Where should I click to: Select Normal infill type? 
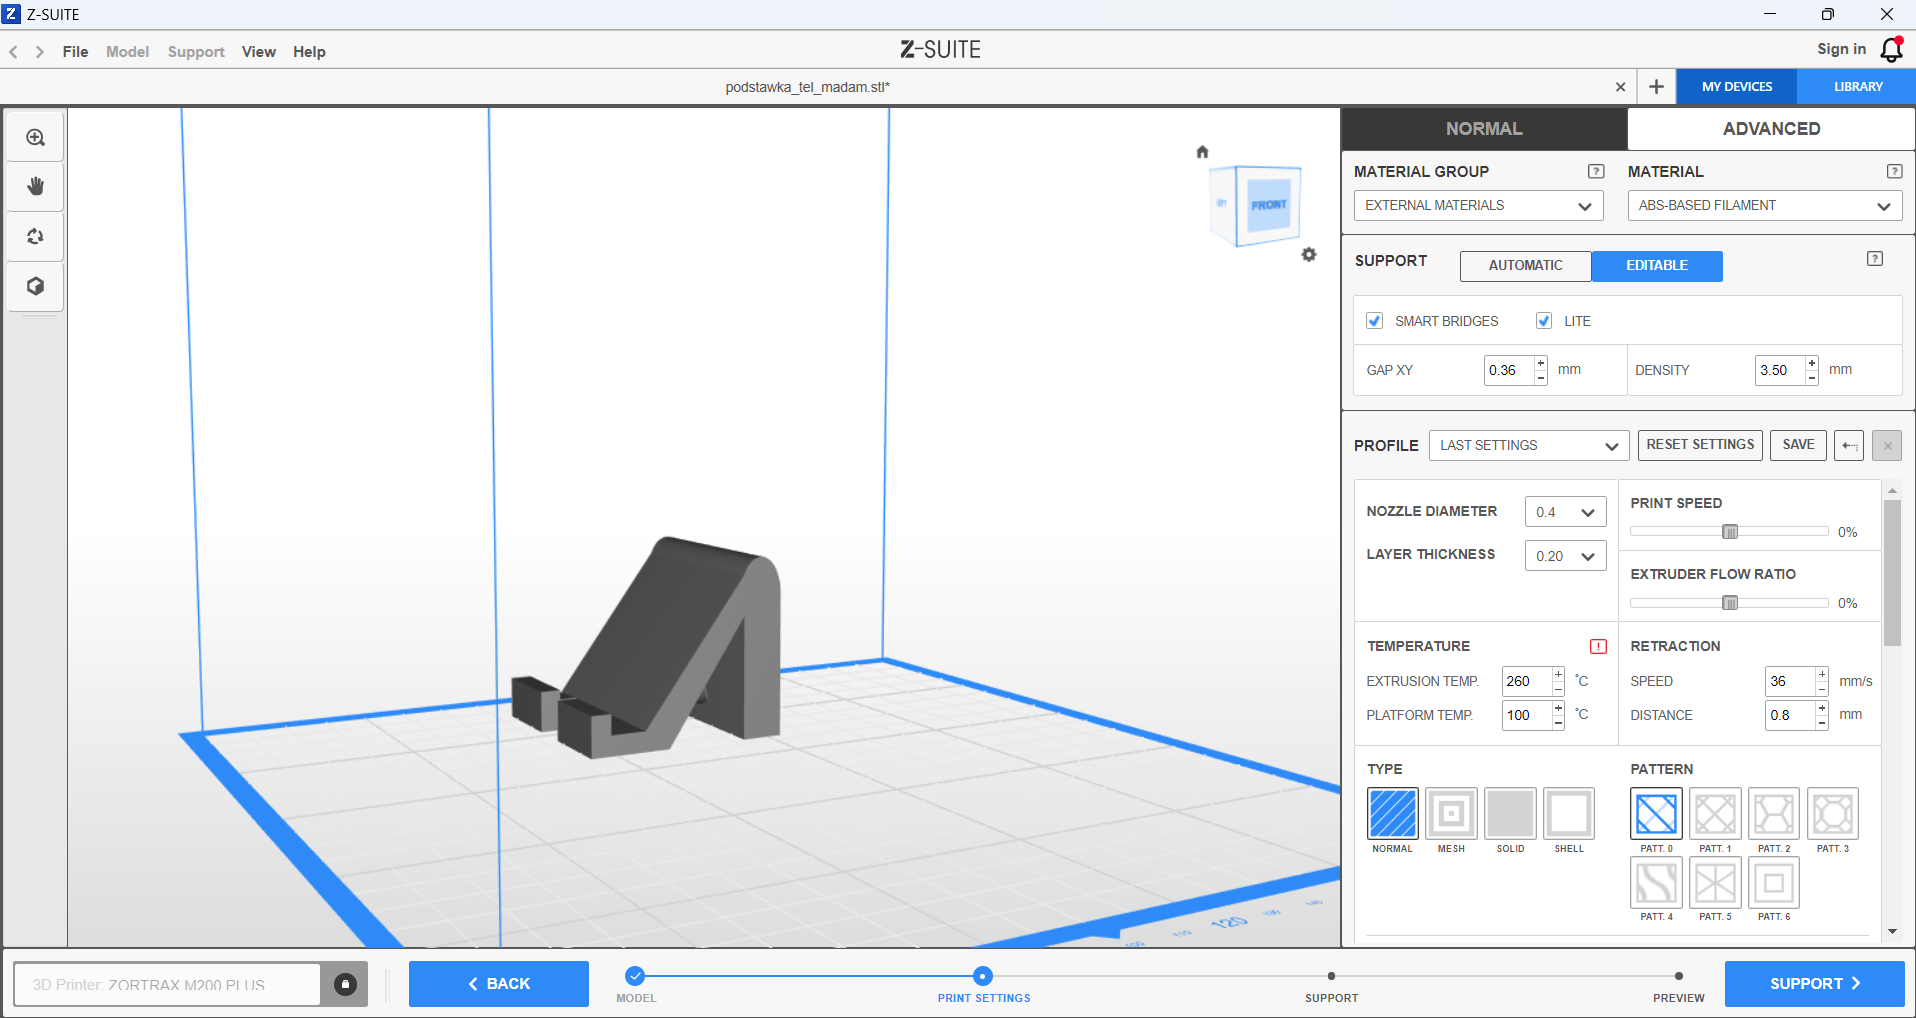1392,813
